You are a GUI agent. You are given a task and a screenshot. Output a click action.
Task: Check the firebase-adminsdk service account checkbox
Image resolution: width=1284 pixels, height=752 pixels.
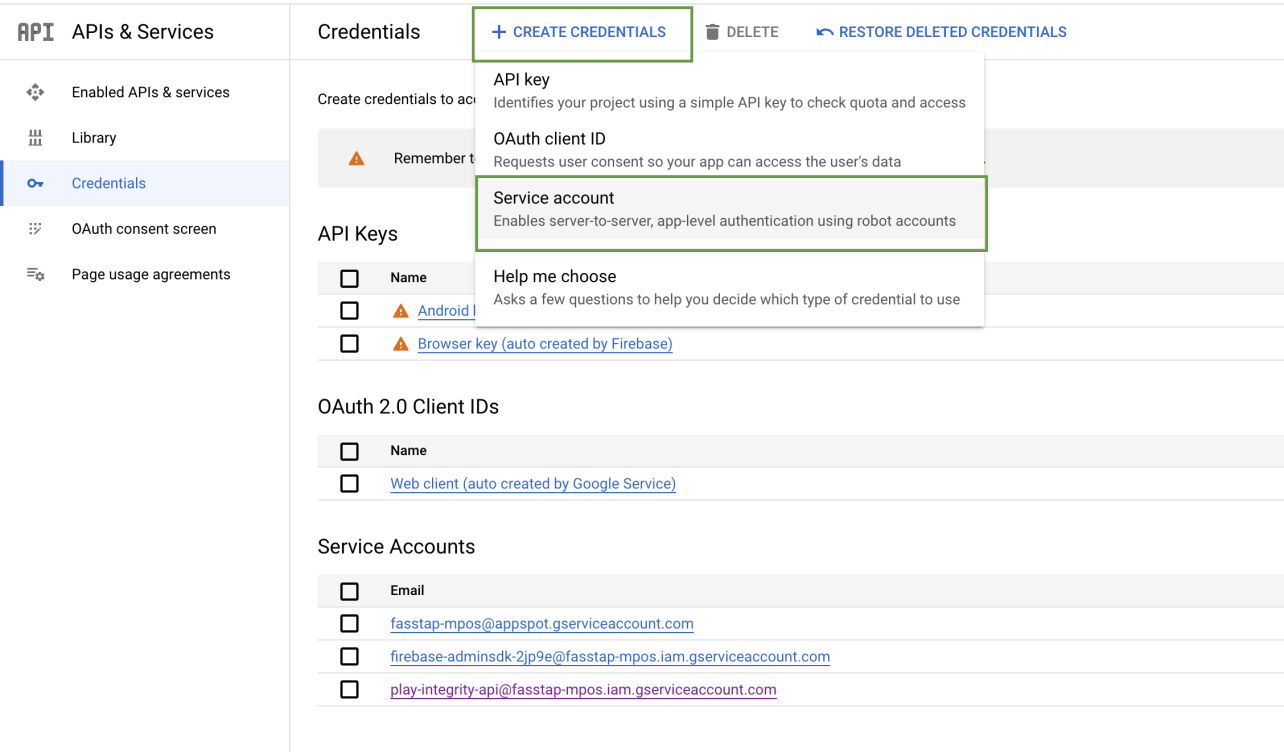point(349,657)
